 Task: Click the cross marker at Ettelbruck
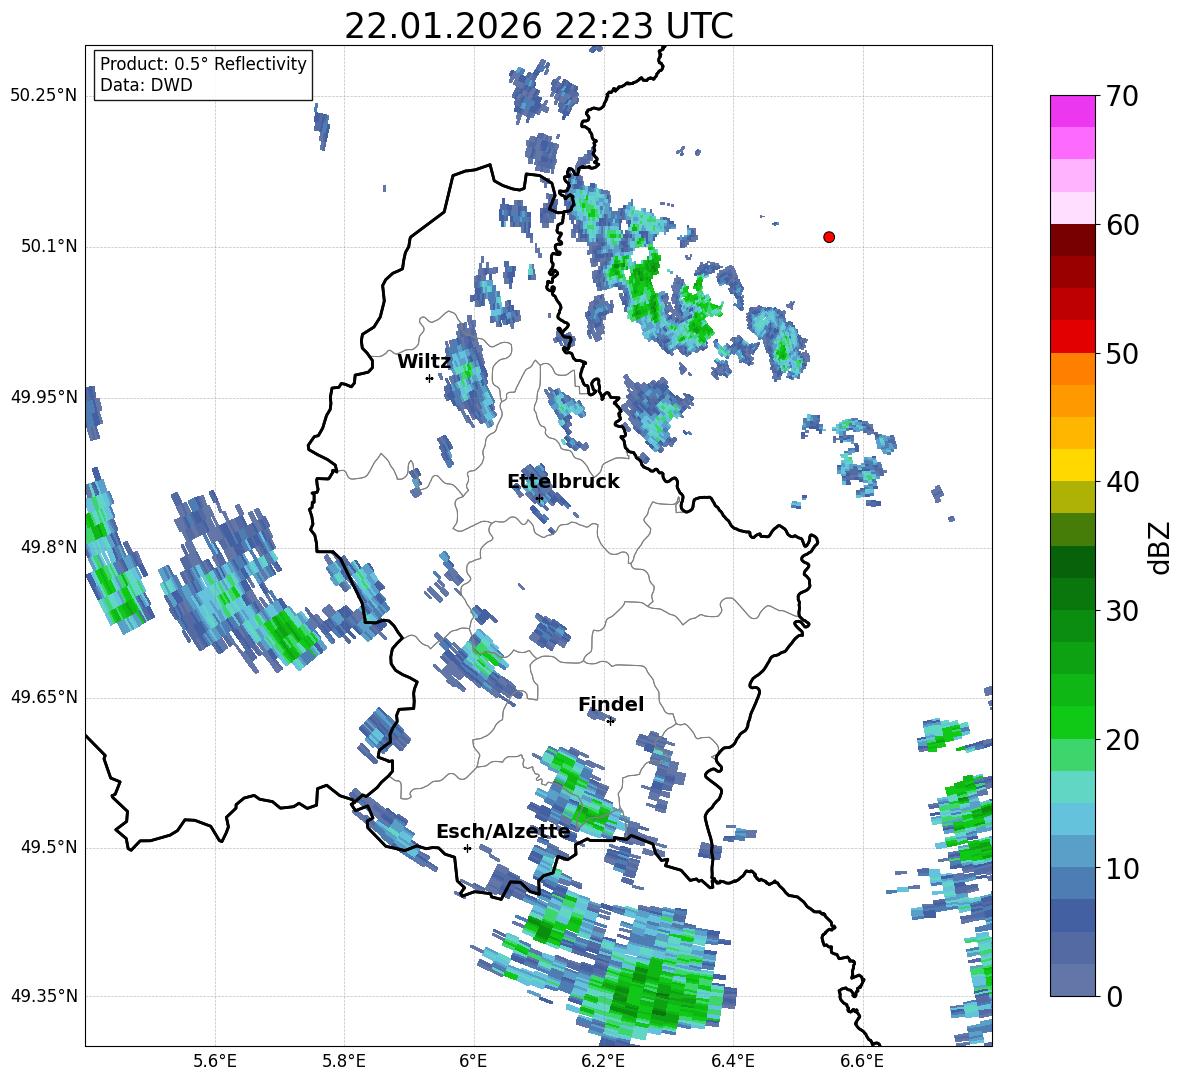click(x=538, y=498)
